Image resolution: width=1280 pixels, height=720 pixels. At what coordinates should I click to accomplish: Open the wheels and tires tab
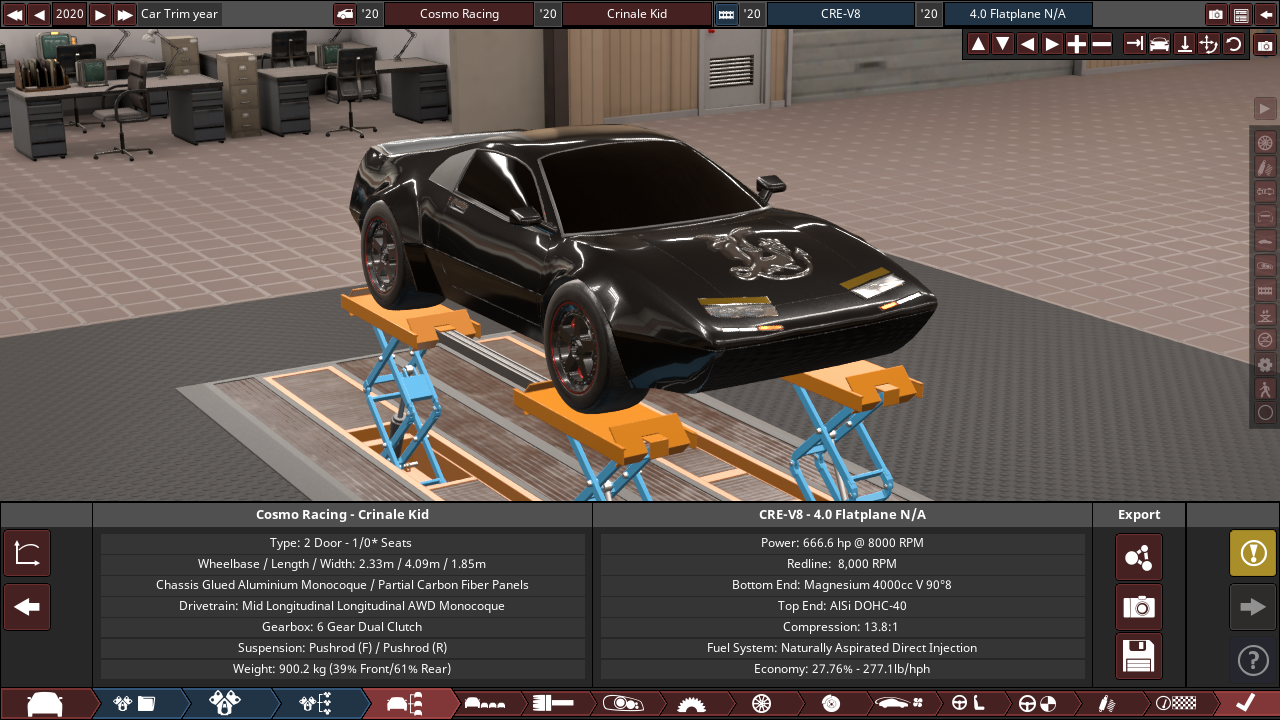coord(761,704)
